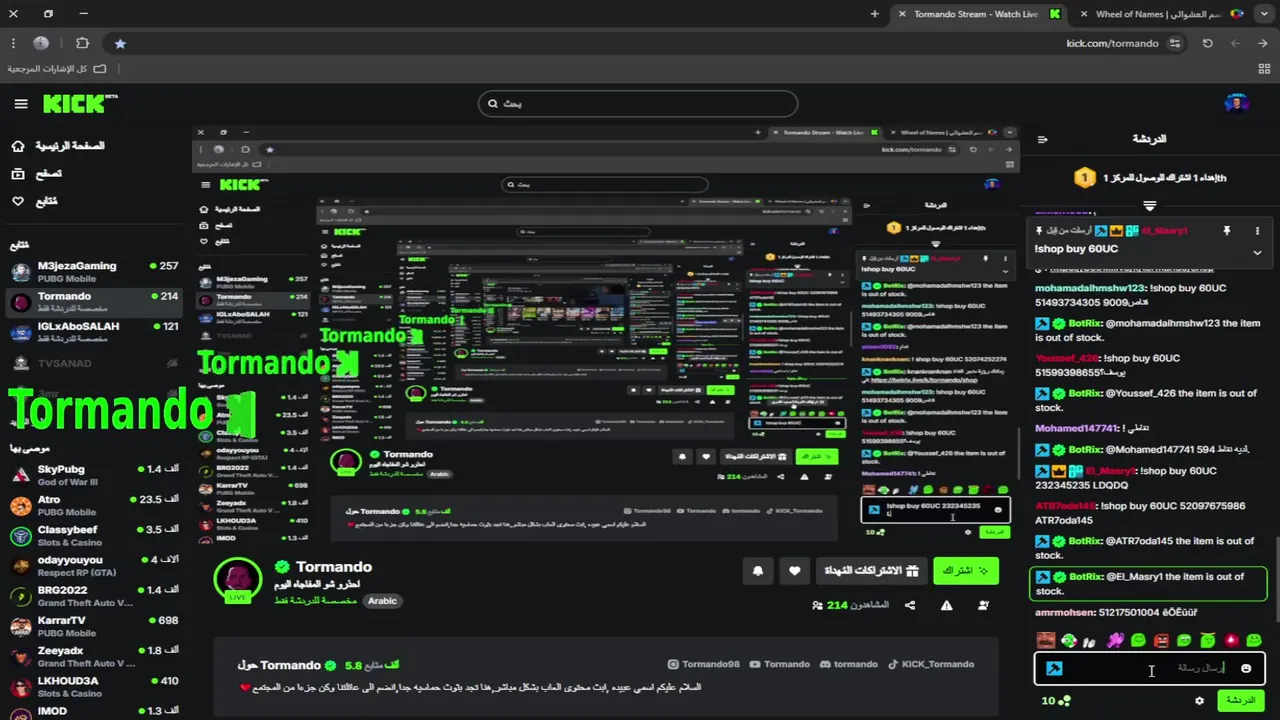The height and width of the screenshot is (720, 1280).
Task: Open BRG2022 recommended channel
Action: [x=95, y=596]
